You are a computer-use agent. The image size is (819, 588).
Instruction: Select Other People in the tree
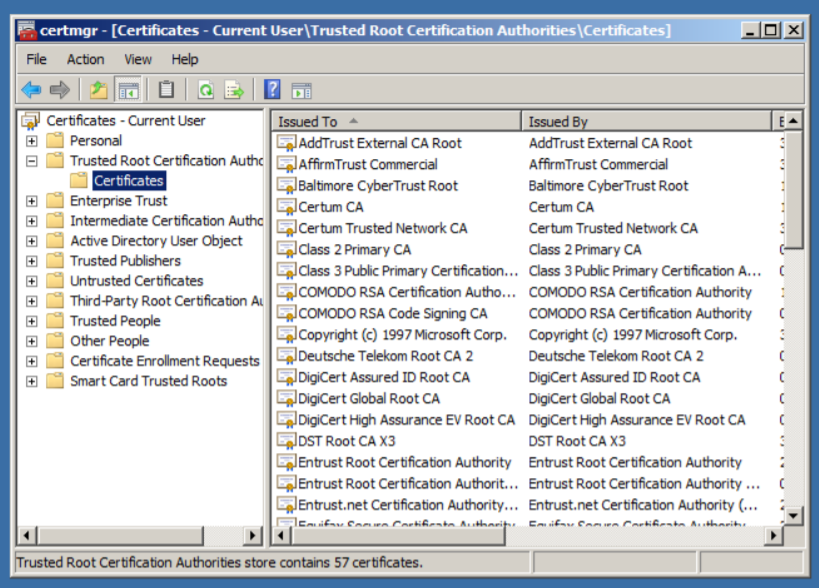point(110,341)
